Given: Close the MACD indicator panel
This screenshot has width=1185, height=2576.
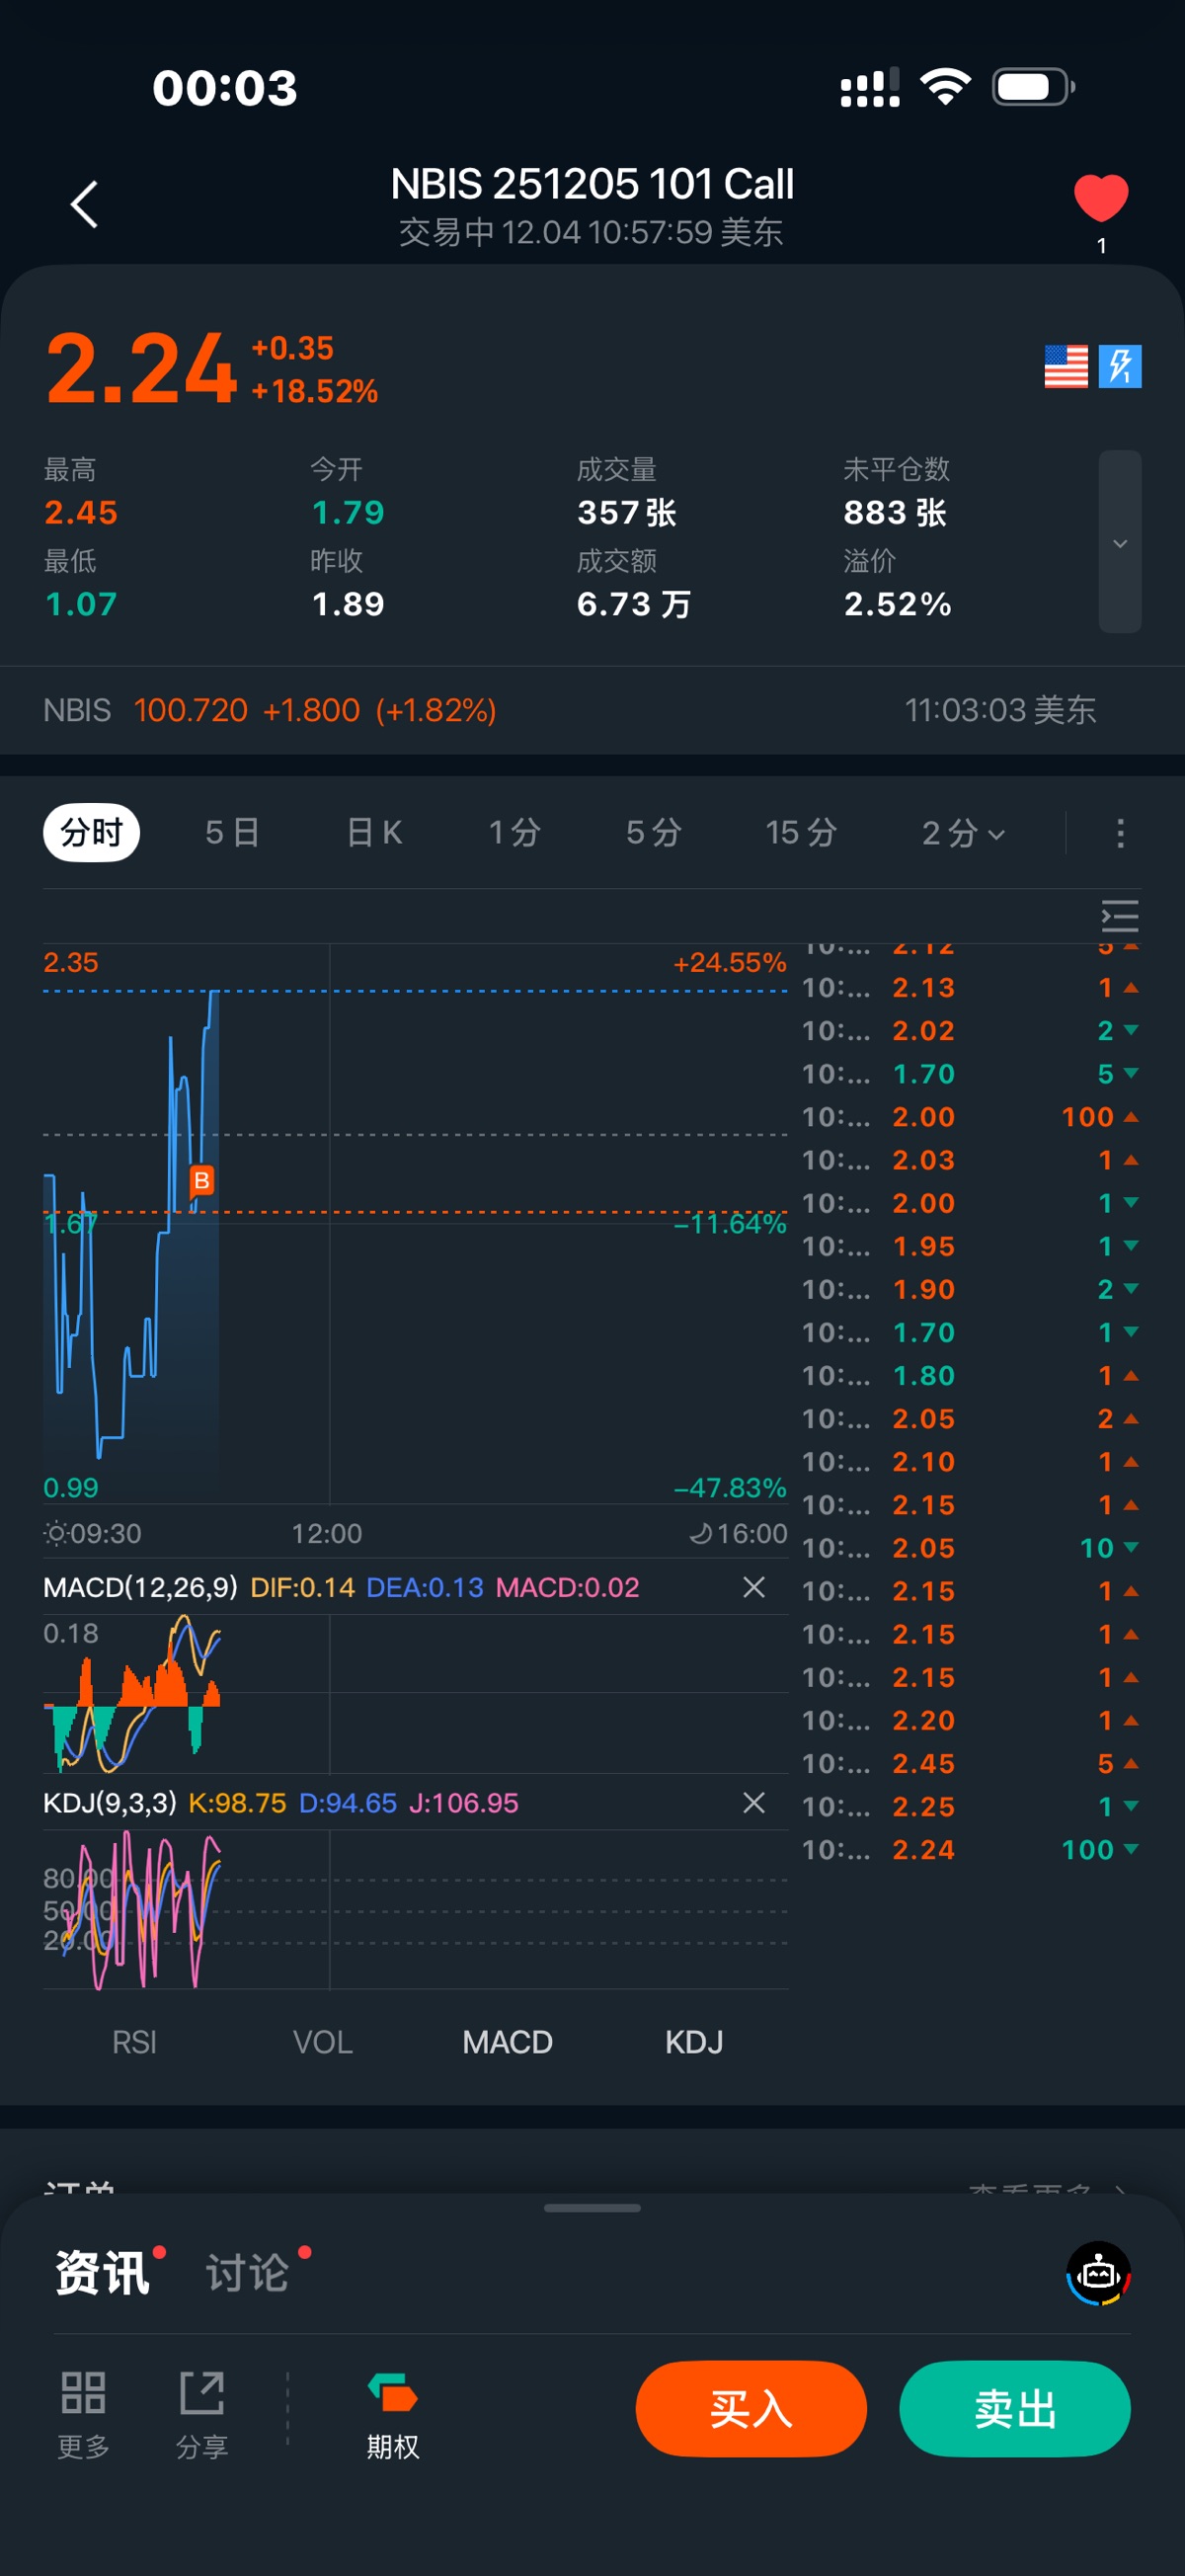Looking at the screenshot, I should point(754,1587).
